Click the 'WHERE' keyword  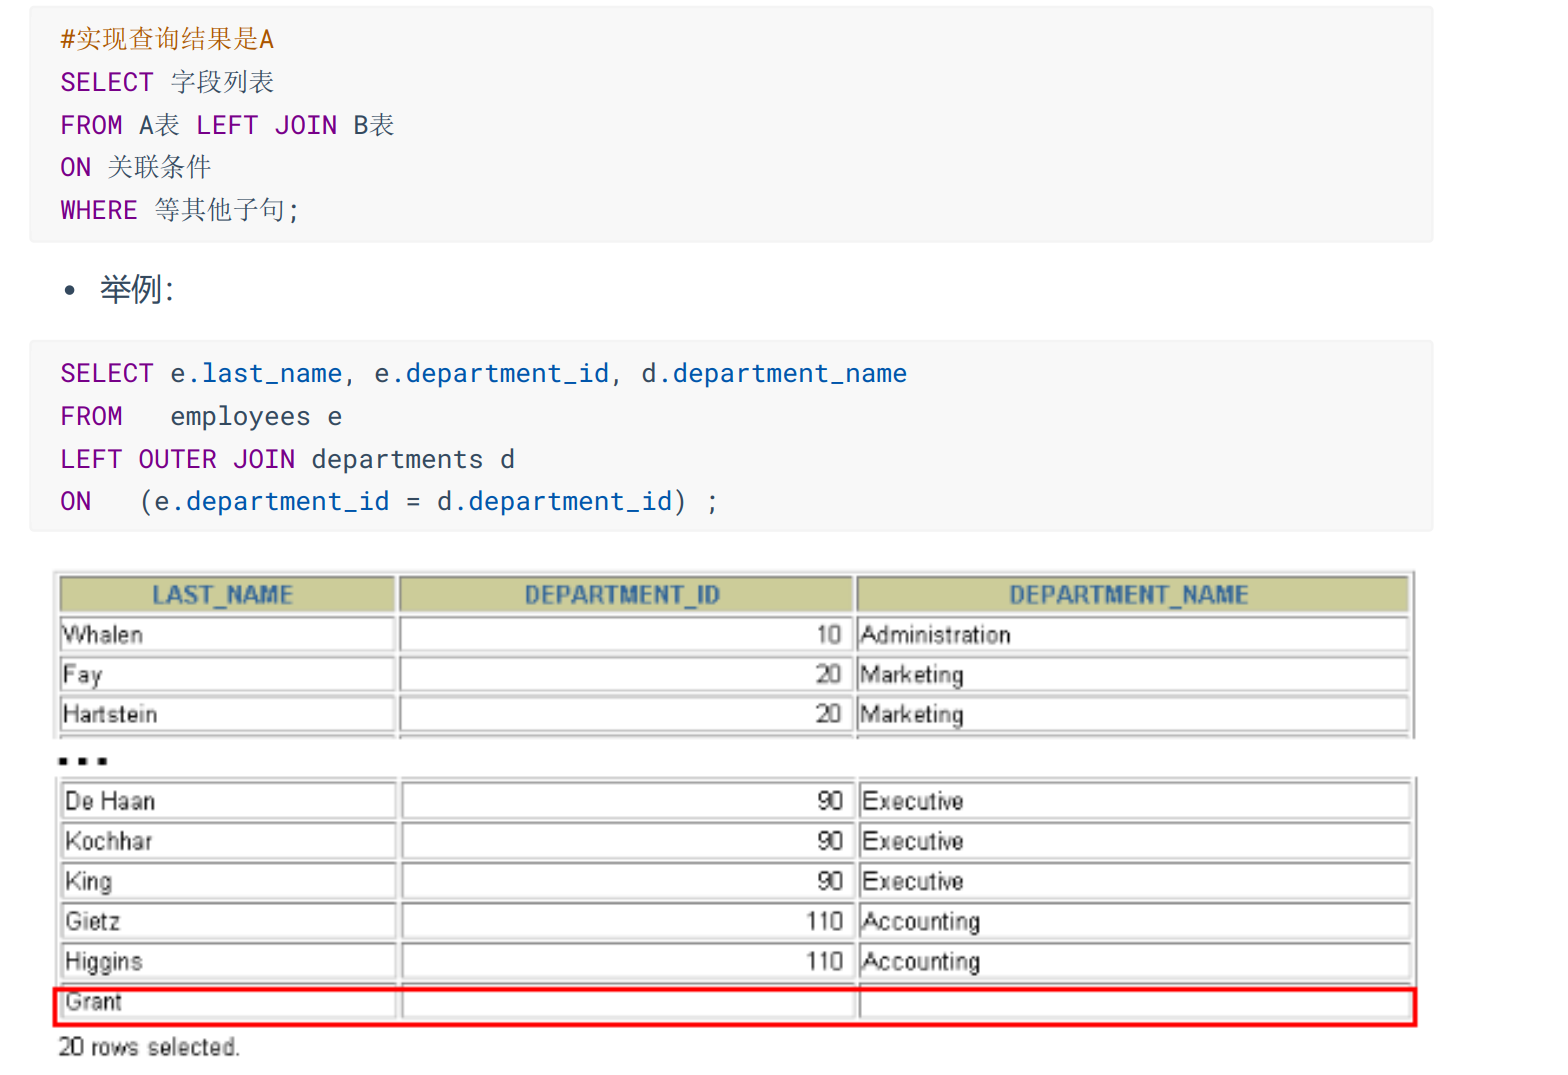(99, 210)
